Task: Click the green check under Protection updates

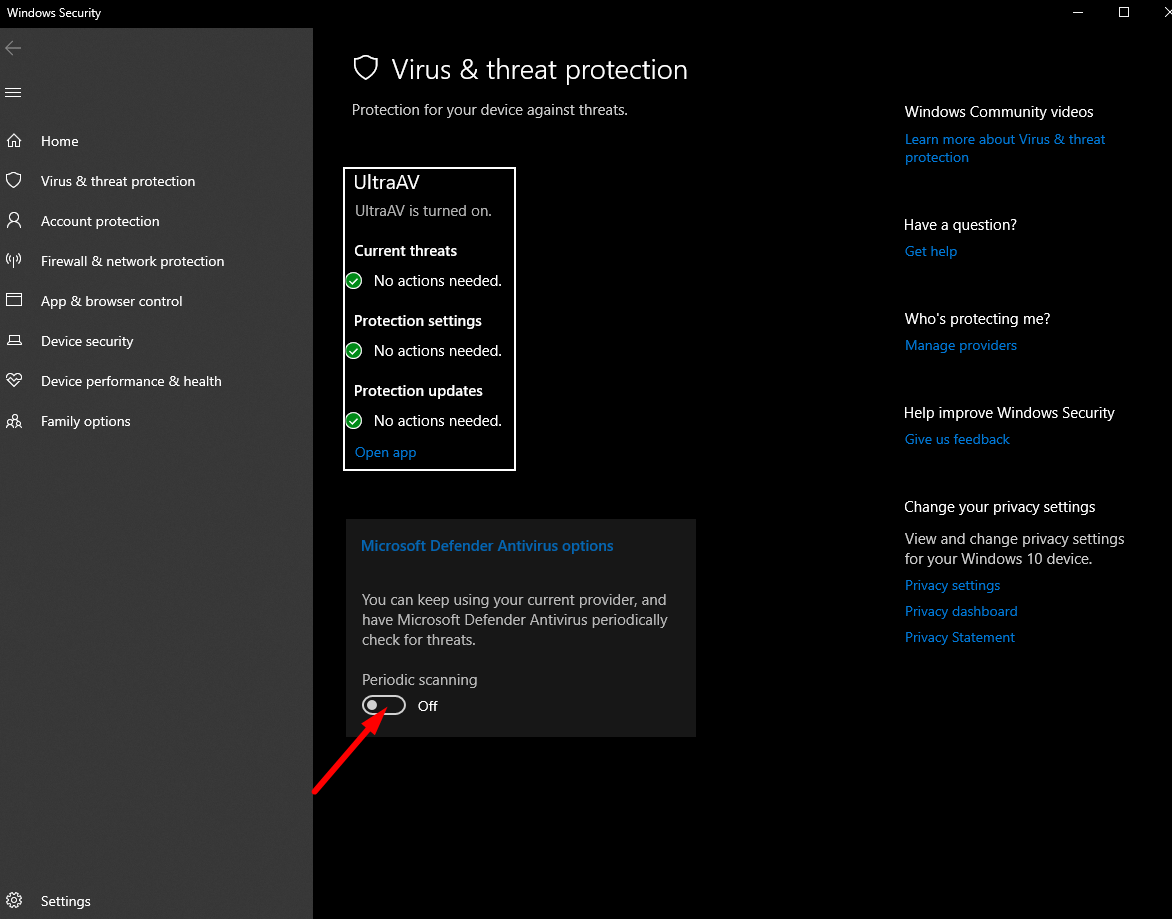Action: (354, 421)
